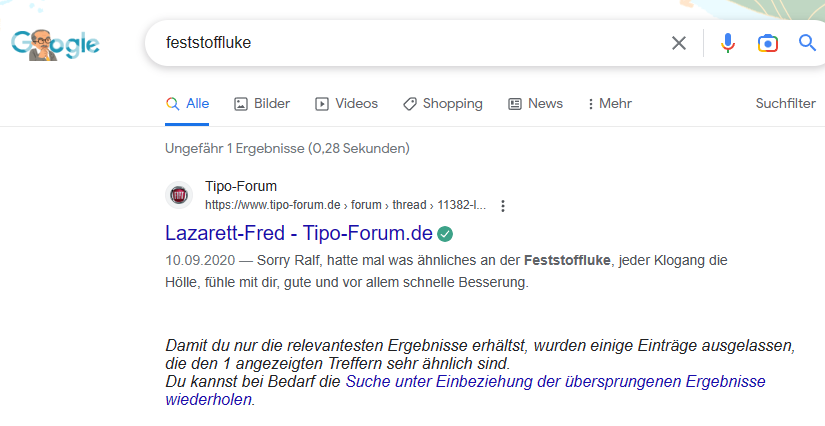
Task: Open the Suchfilter options
Action: point(785,104)
